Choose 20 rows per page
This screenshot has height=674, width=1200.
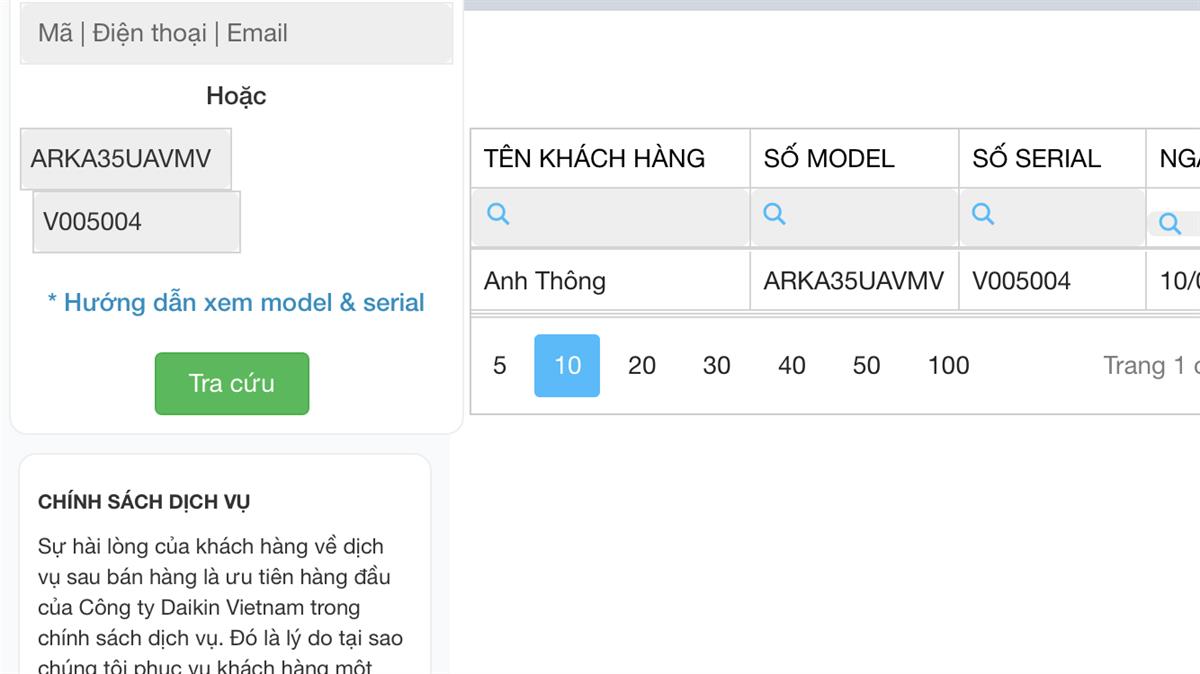pos(642,366)
